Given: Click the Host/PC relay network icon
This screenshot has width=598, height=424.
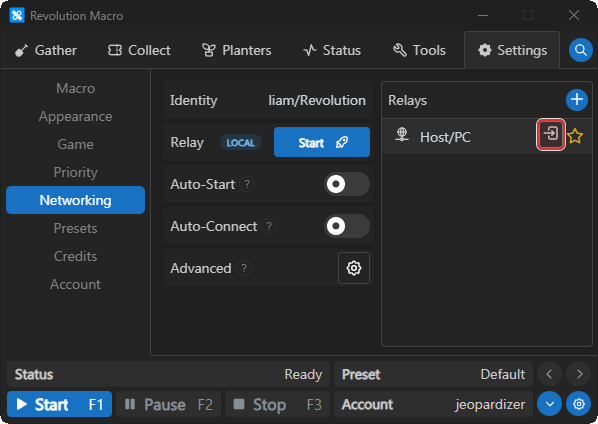Looking at the screenshot, I should click(x=402, y=135).
